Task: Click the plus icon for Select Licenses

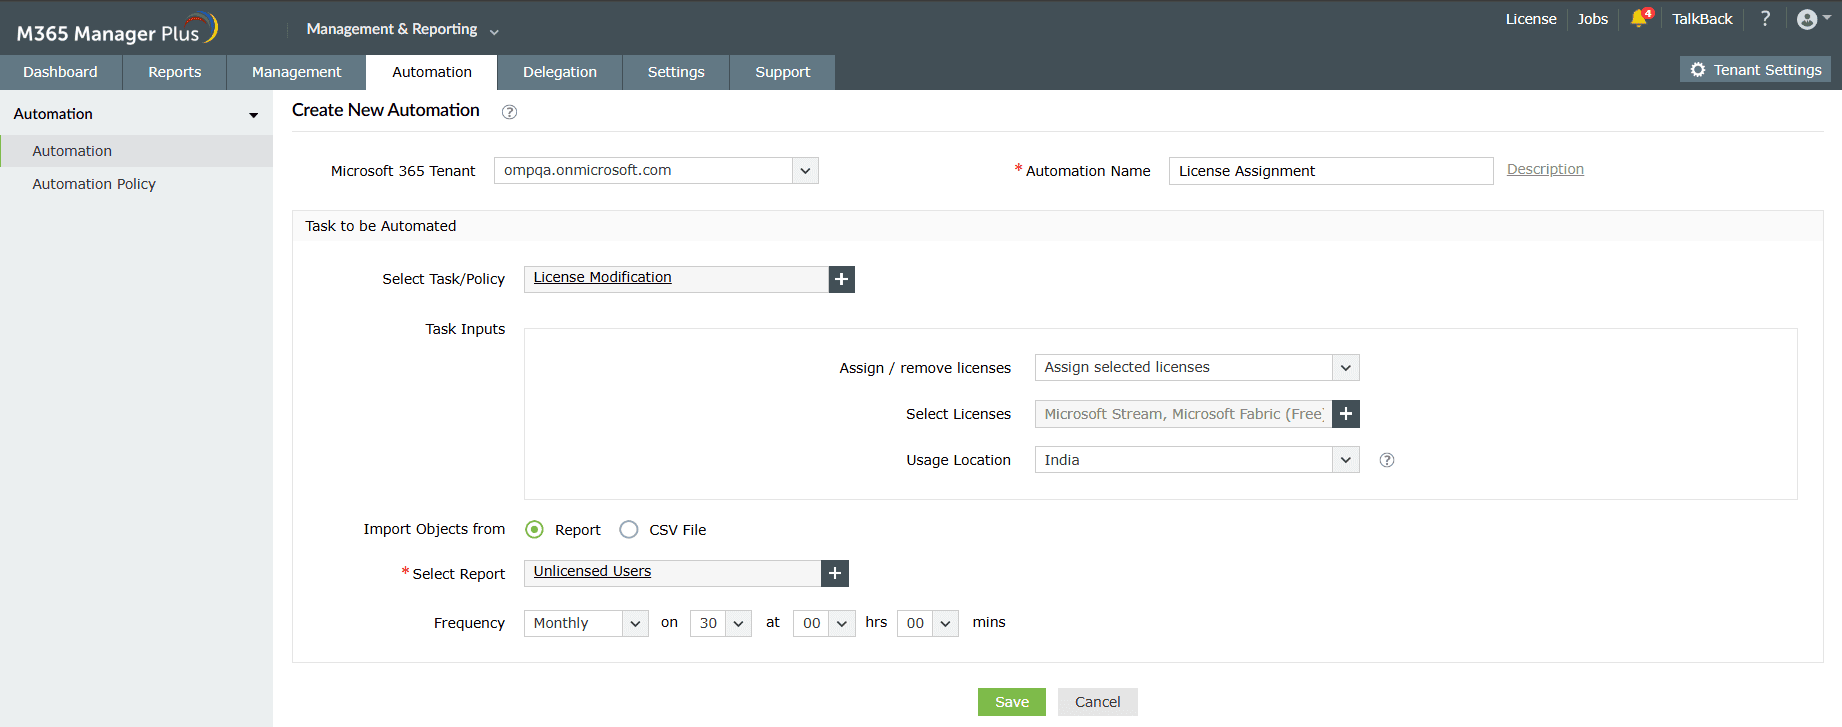Action: (1346, 414)
